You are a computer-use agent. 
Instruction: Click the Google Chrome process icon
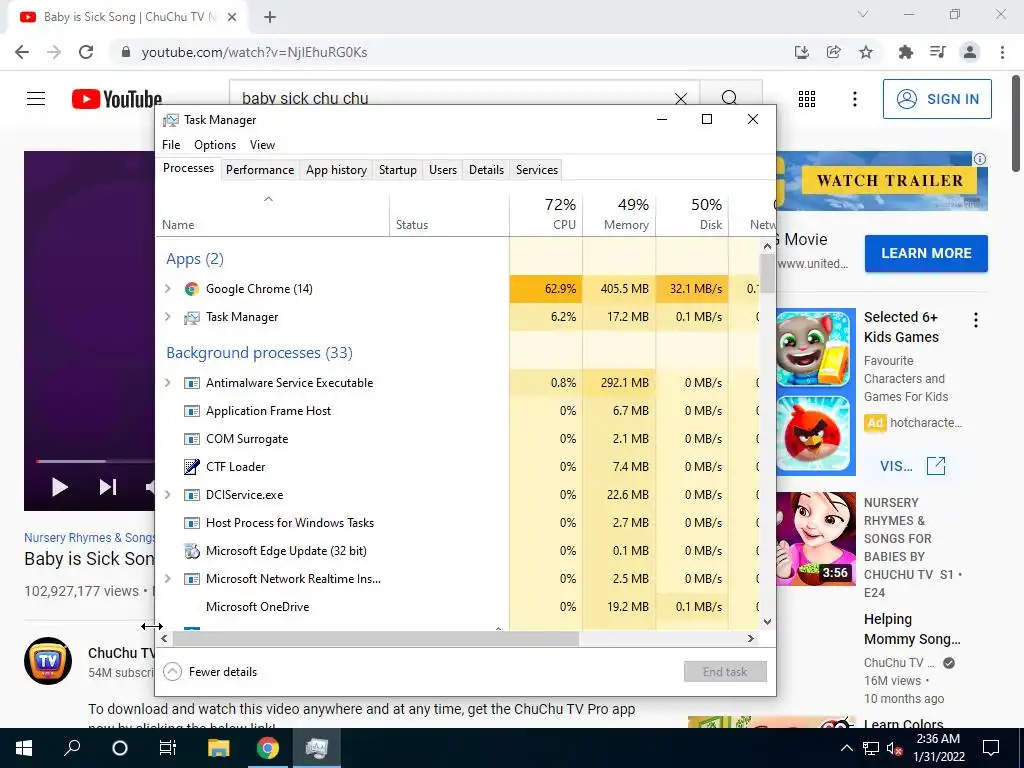click(191, 289)
